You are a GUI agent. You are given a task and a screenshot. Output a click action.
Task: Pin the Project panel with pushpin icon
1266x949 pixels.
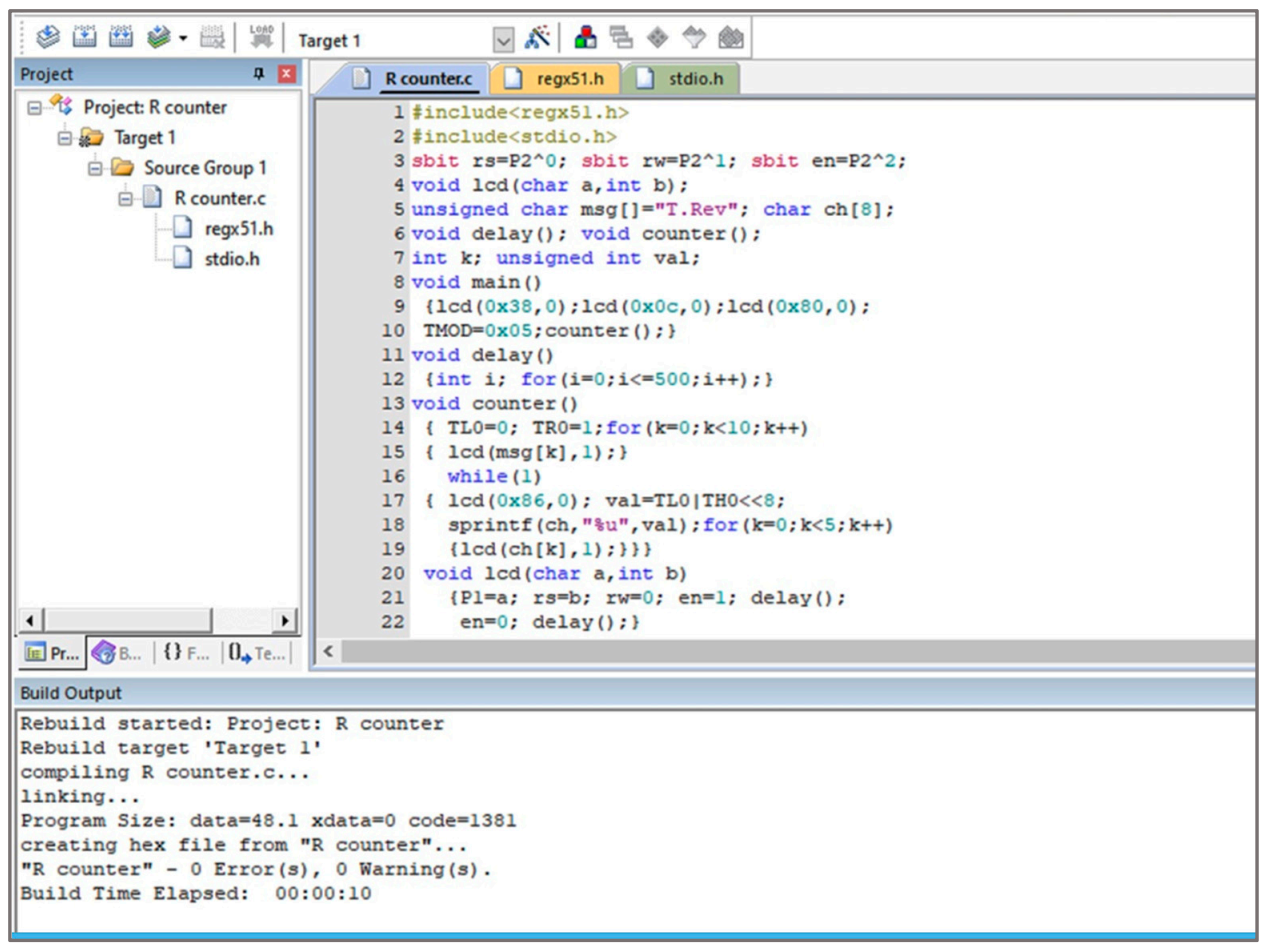pos(259,74)
